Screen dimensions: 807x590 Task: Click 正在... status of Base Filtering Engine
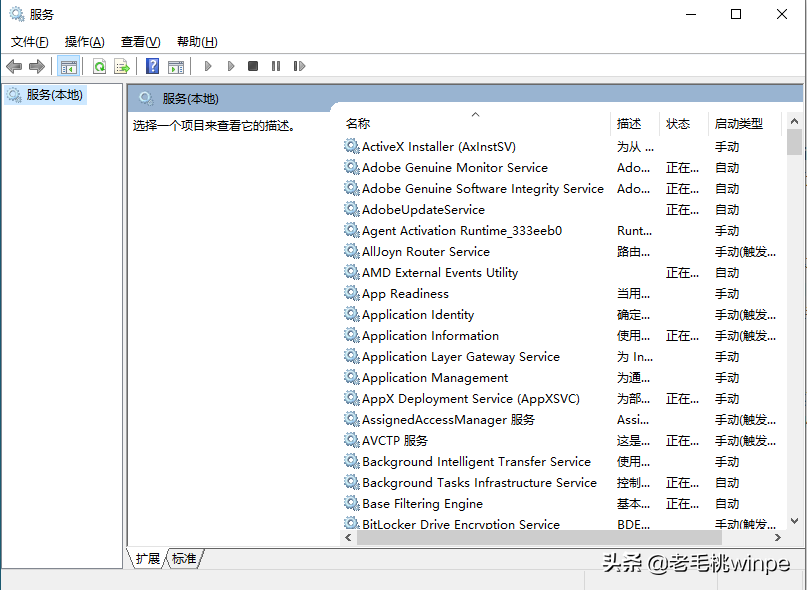682,504
